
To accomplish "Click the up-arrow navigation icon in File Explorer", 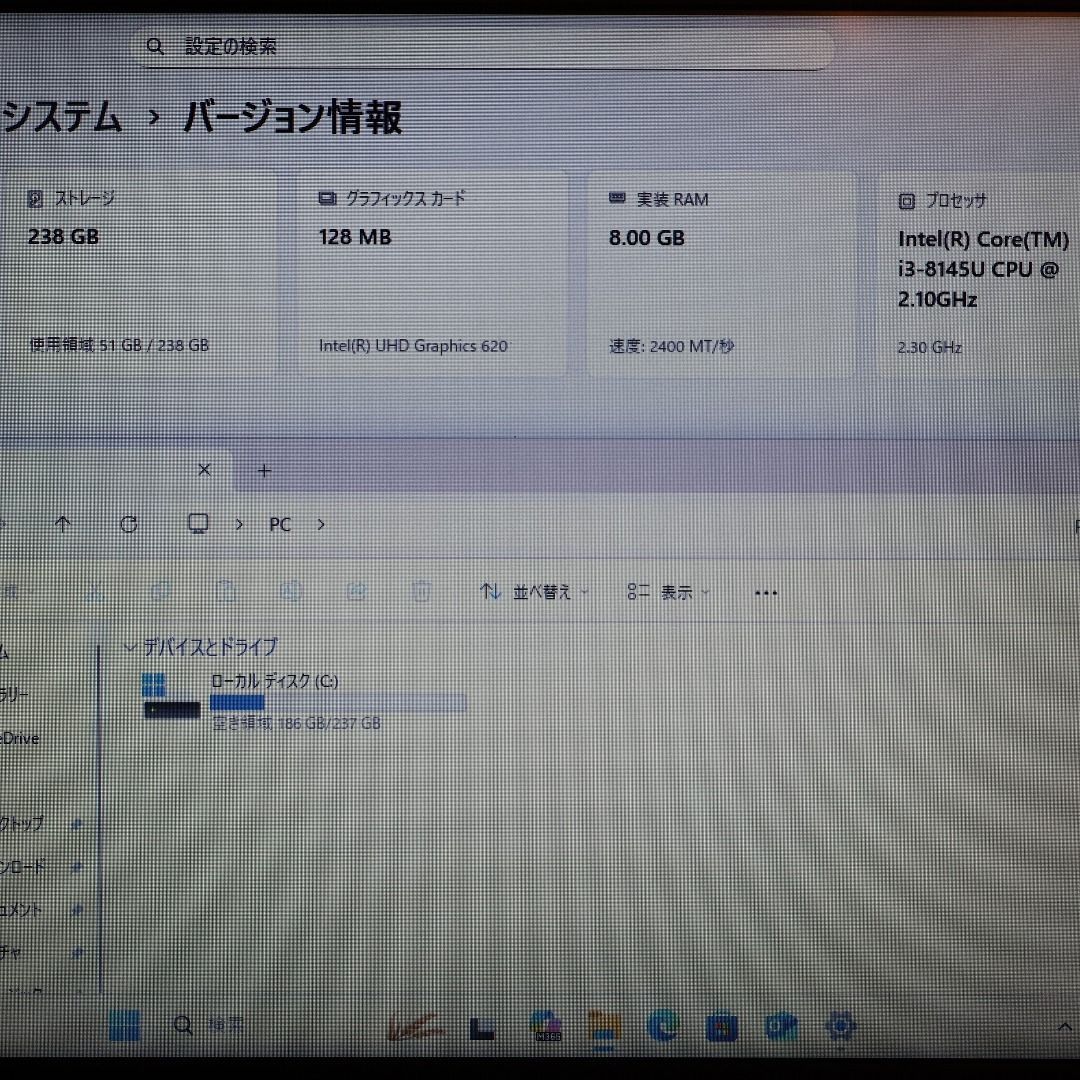I will 62,524.
